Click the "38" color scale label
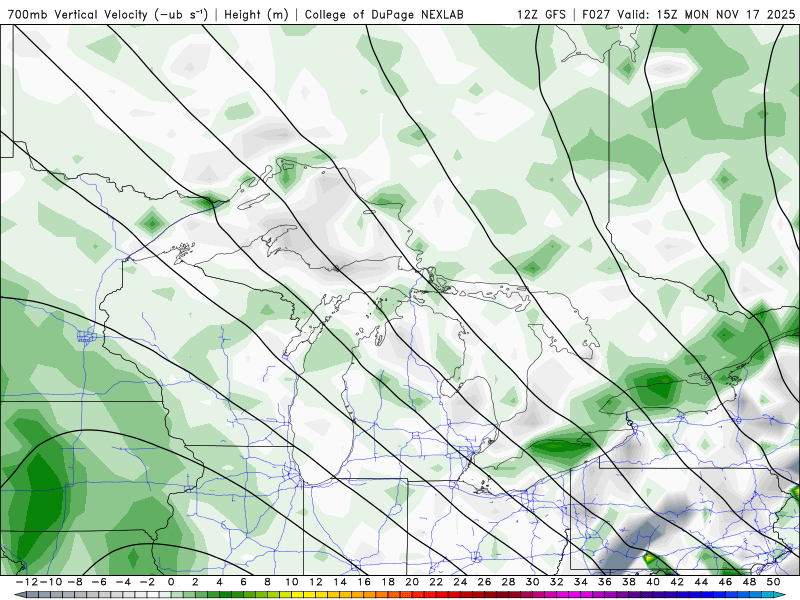The height and width of the screenshot is (600, 800). pyautogui.click(x=629, y=582)
